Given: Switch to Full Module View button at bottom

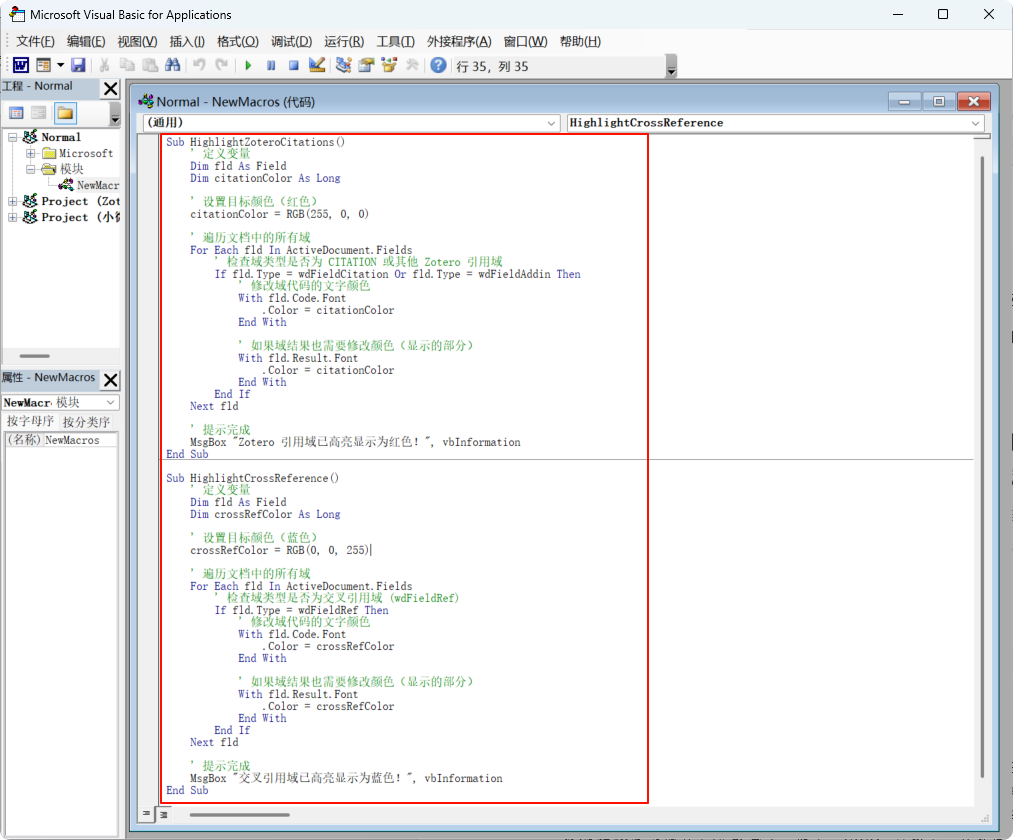Looking at the screenshot, I should 163,814.
